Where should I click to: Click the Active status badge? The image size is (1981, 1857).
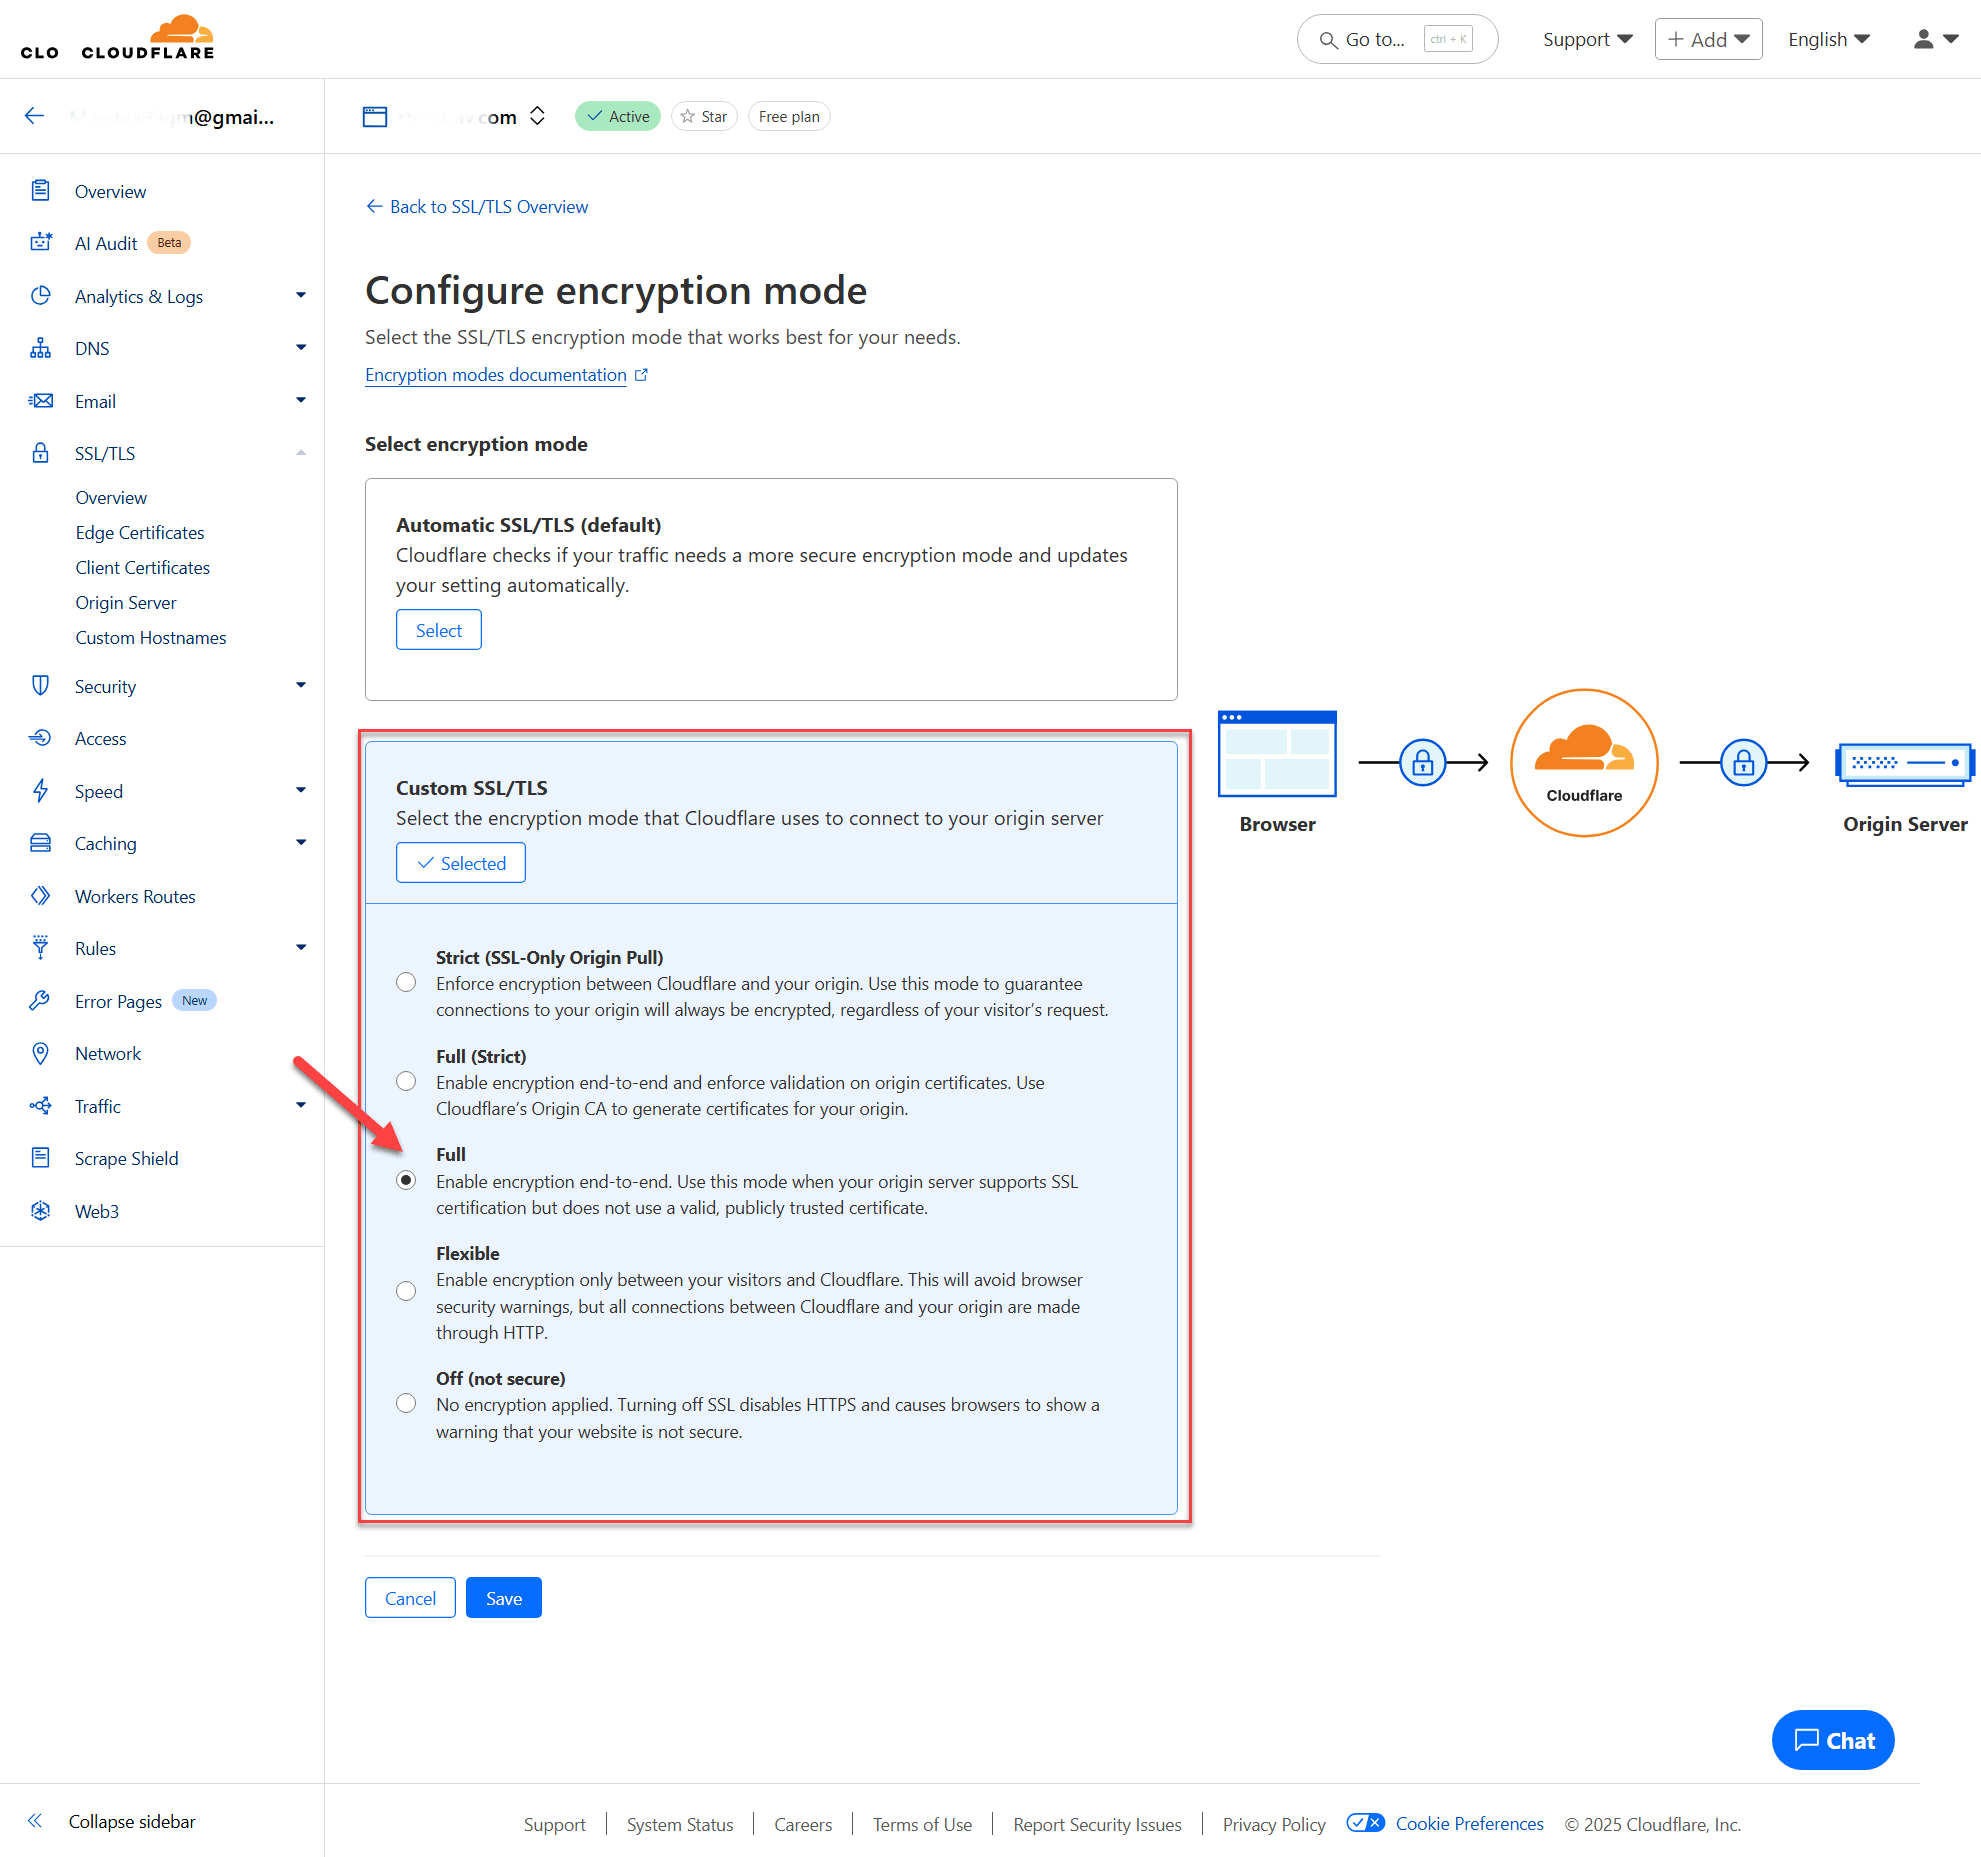(x=618, y=116)
